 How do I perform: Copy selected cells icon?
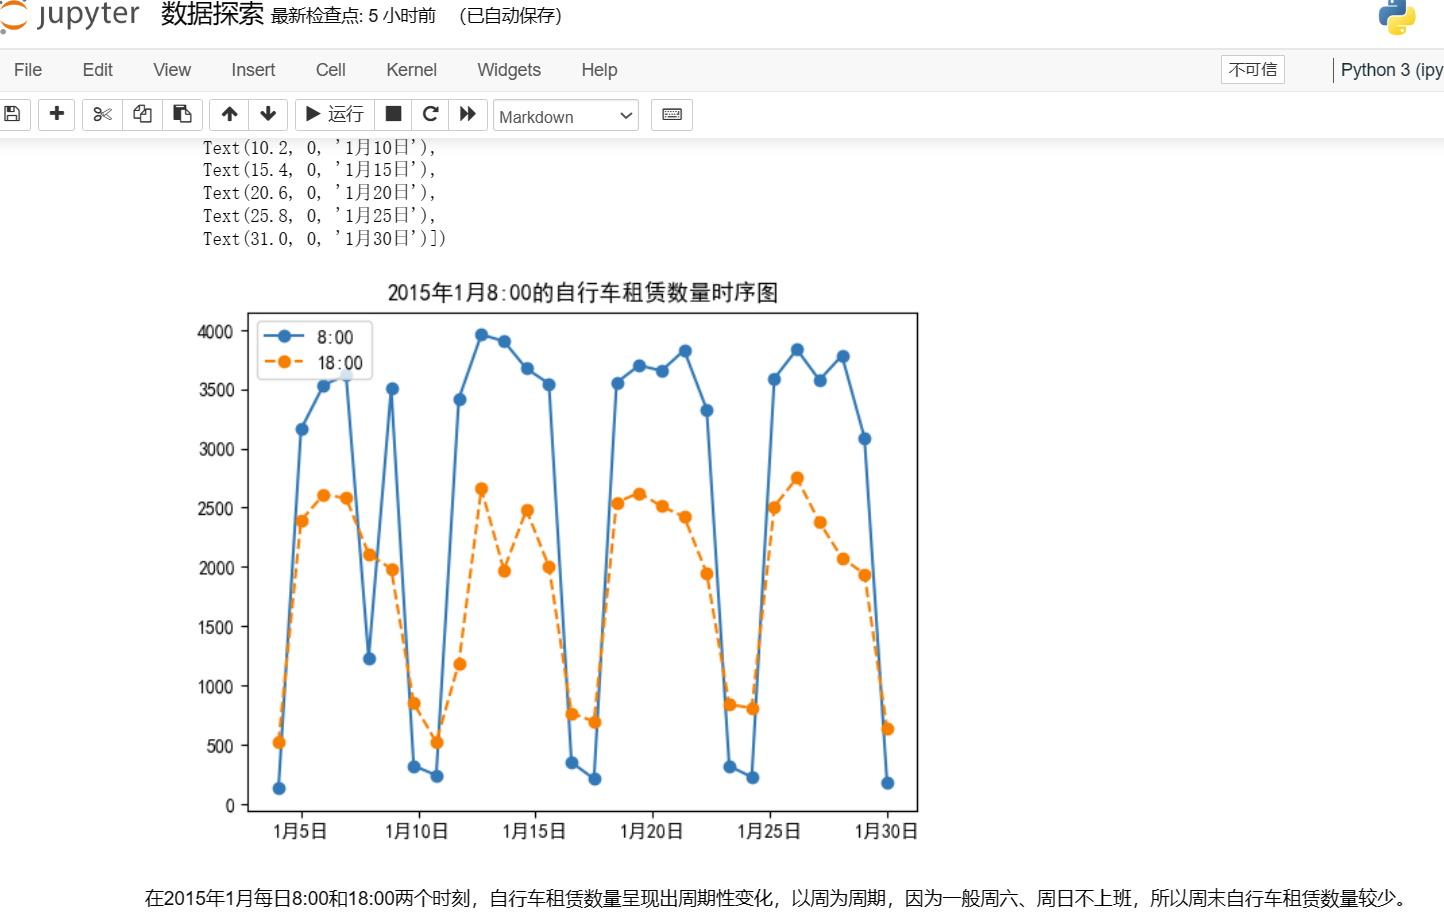[142, 114]
